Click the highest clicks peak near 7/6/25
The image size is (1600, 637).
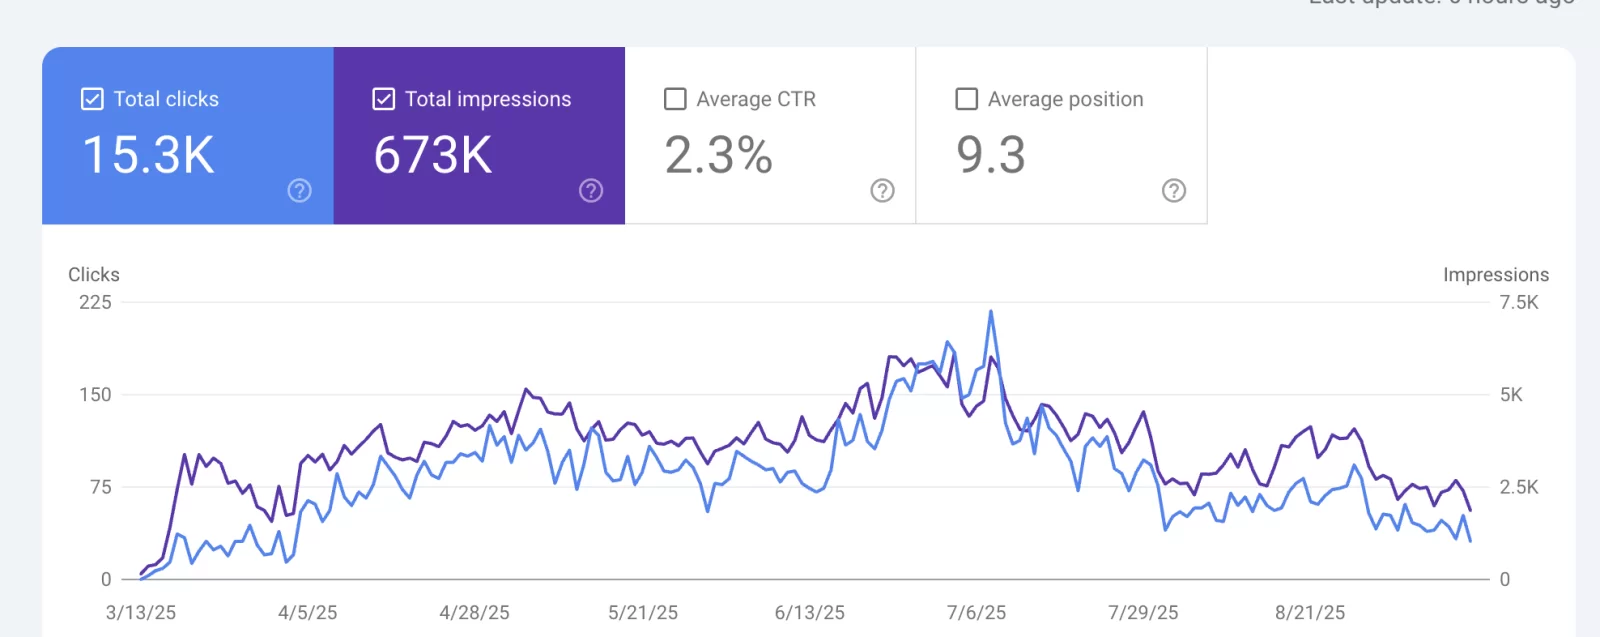(991, 312)
